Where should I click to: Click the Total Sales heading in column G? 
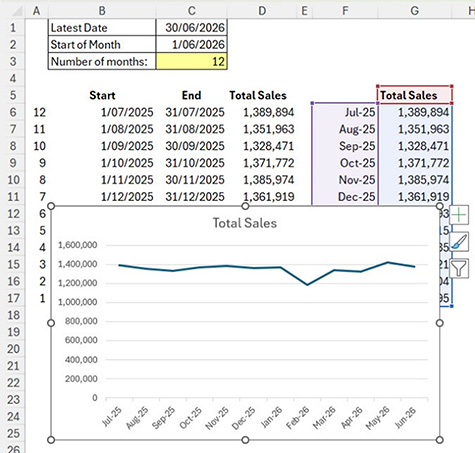point(415,95)
